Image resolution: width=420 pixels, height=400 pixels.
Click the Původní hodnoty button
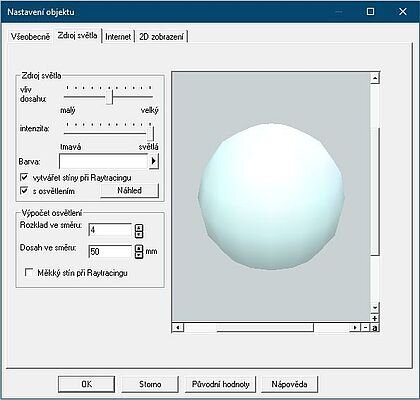(220, 384)
